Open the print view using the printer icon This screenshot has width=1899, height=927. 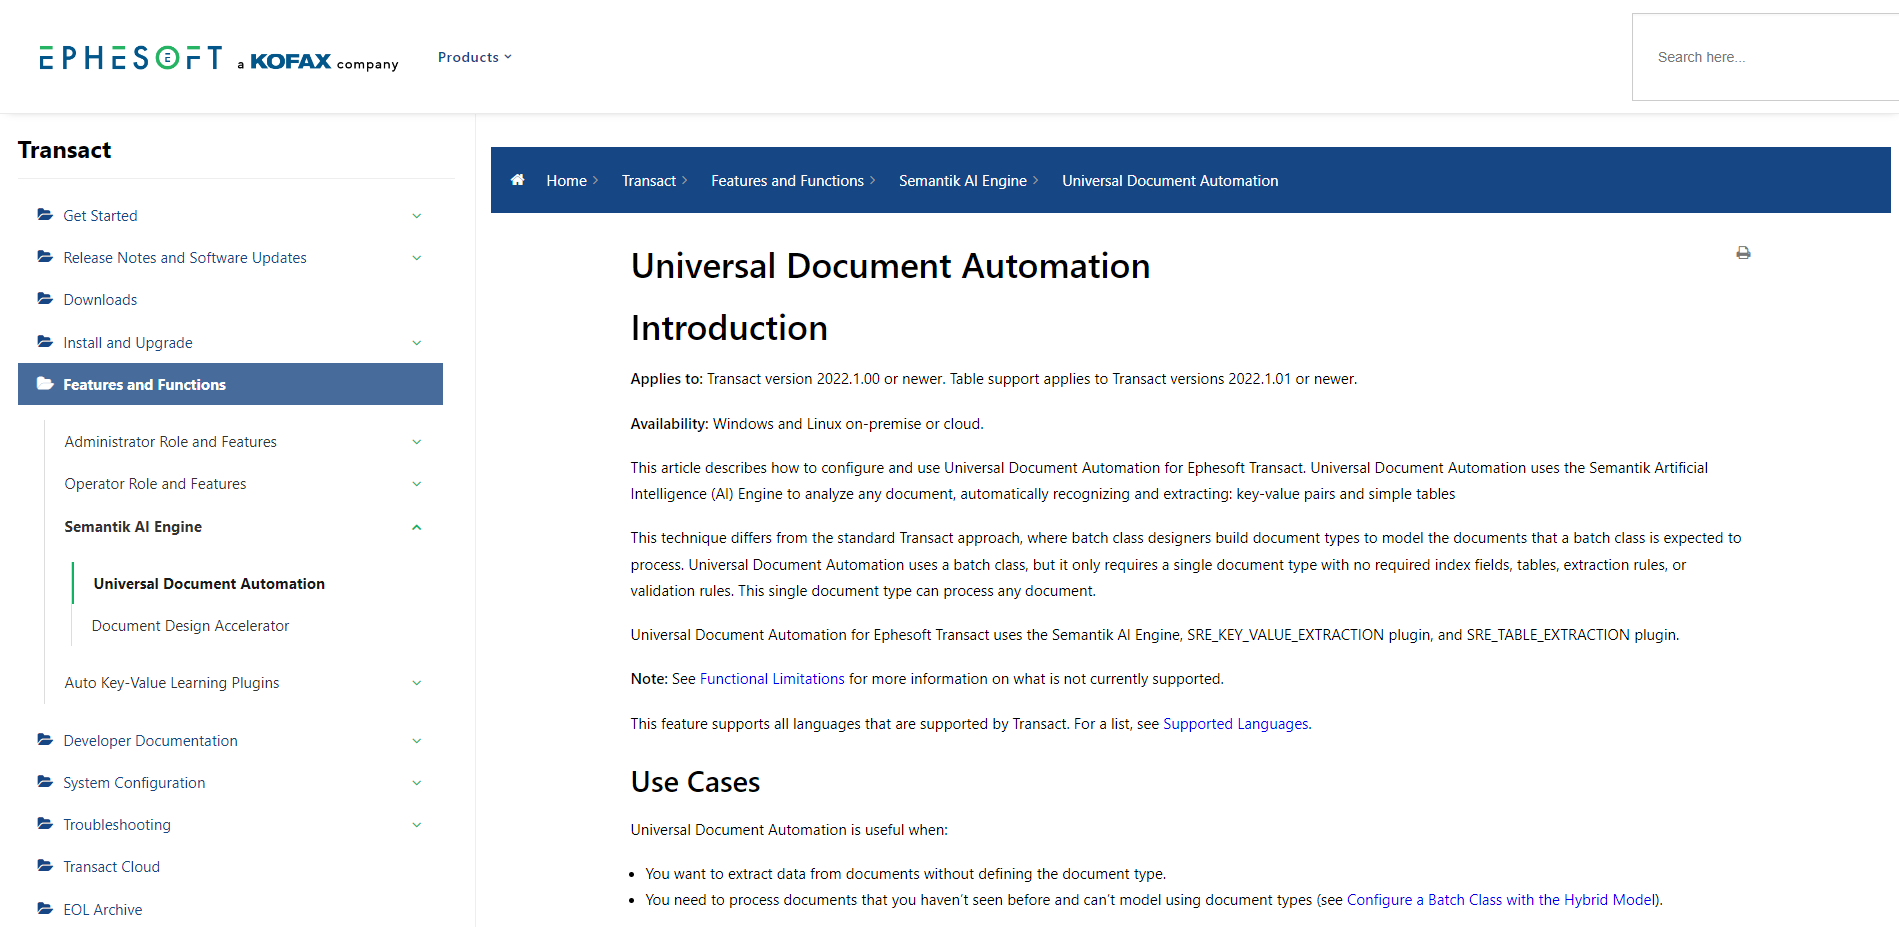click(1743, 253)
